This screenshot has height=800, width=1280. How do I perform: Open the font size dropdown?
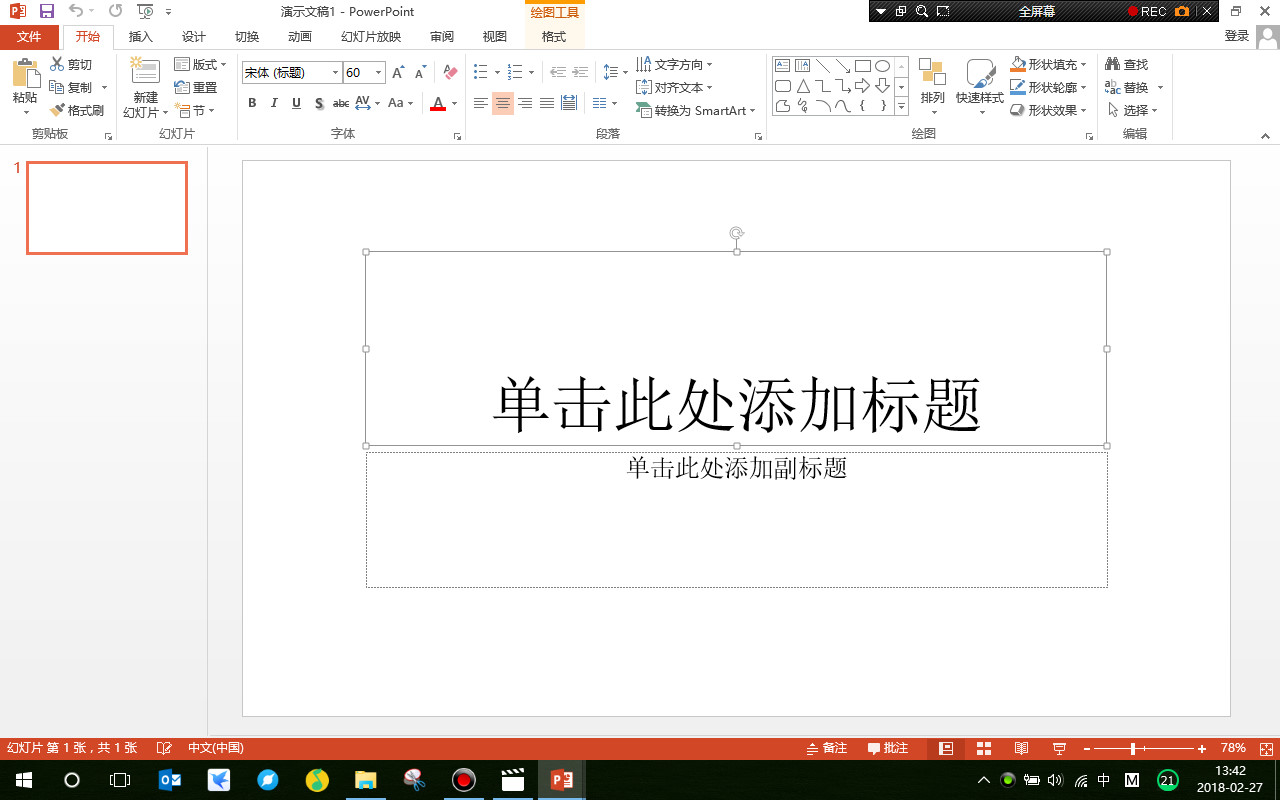click(x=380, y=72)
